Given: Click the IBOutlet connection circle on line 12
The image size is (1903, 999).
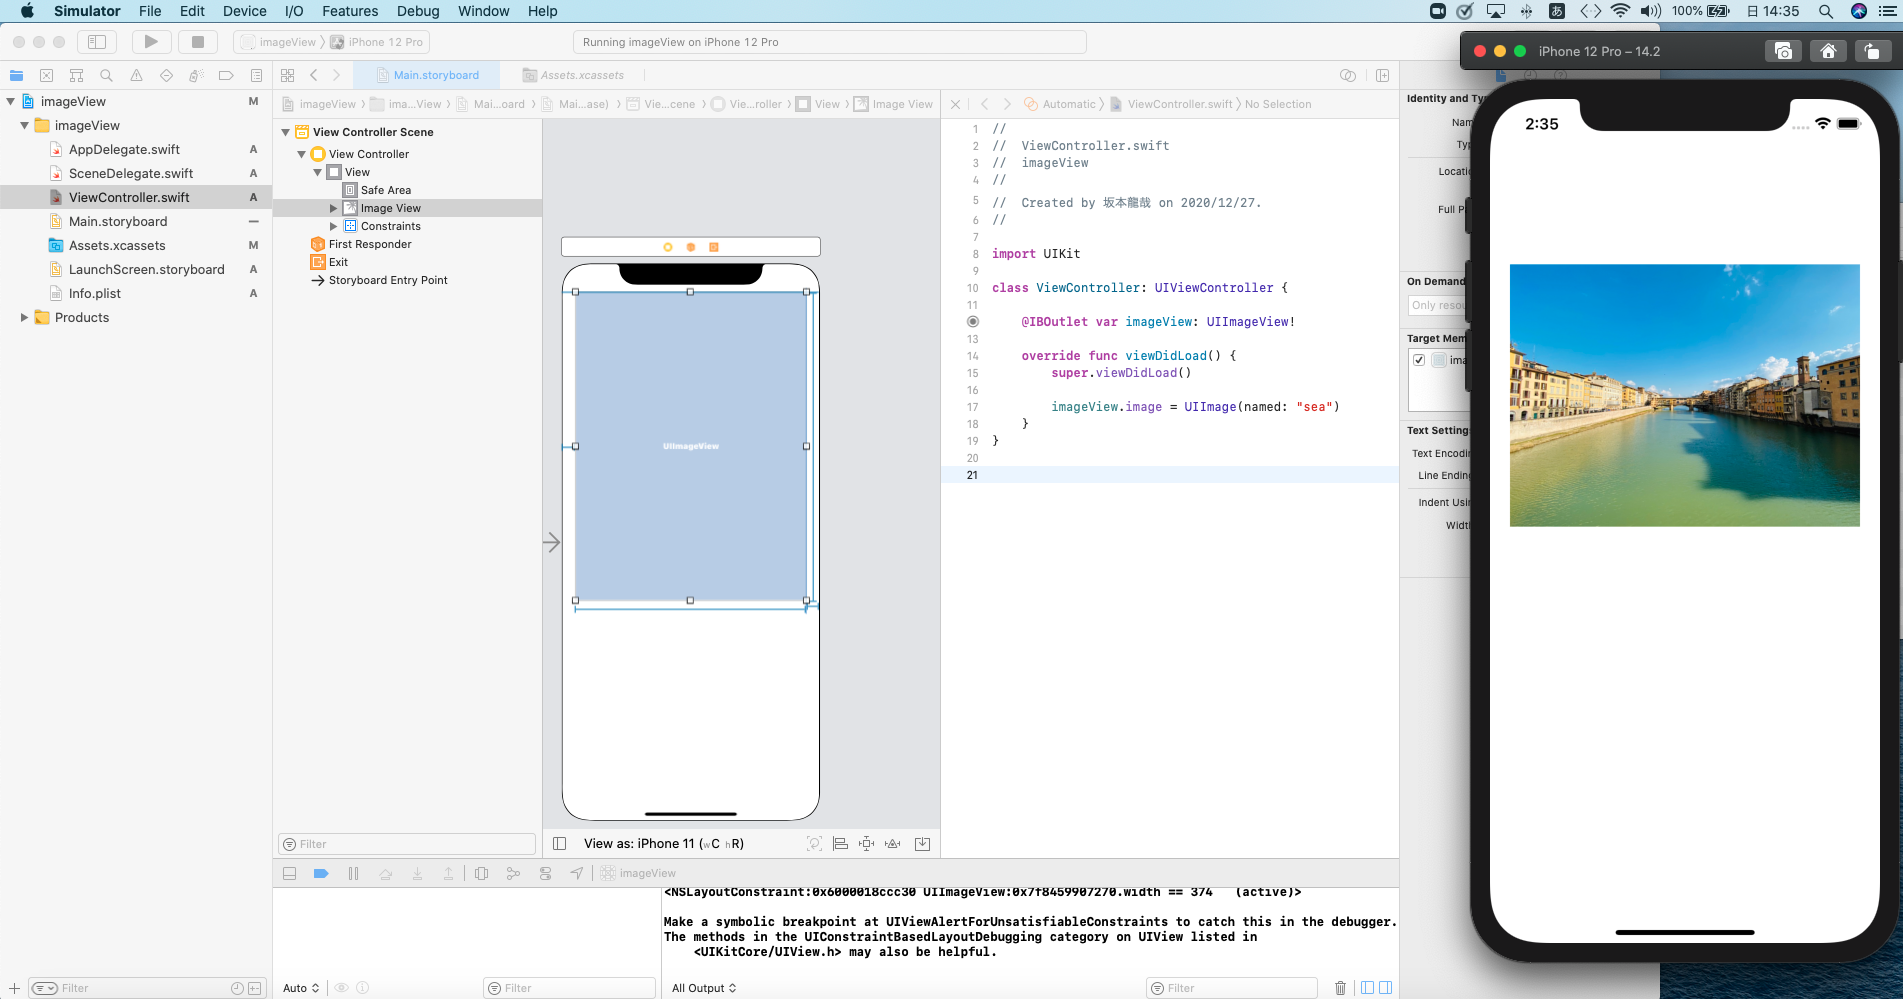Looking at the screenshot, I should (x=973, y=322).
